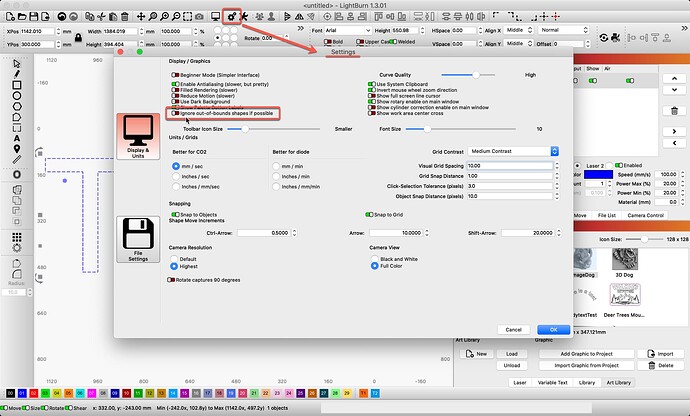Adjust the Curve Quality slider
Image resolution: width=690 pixels, height=416 pixels.
[478, 74]
